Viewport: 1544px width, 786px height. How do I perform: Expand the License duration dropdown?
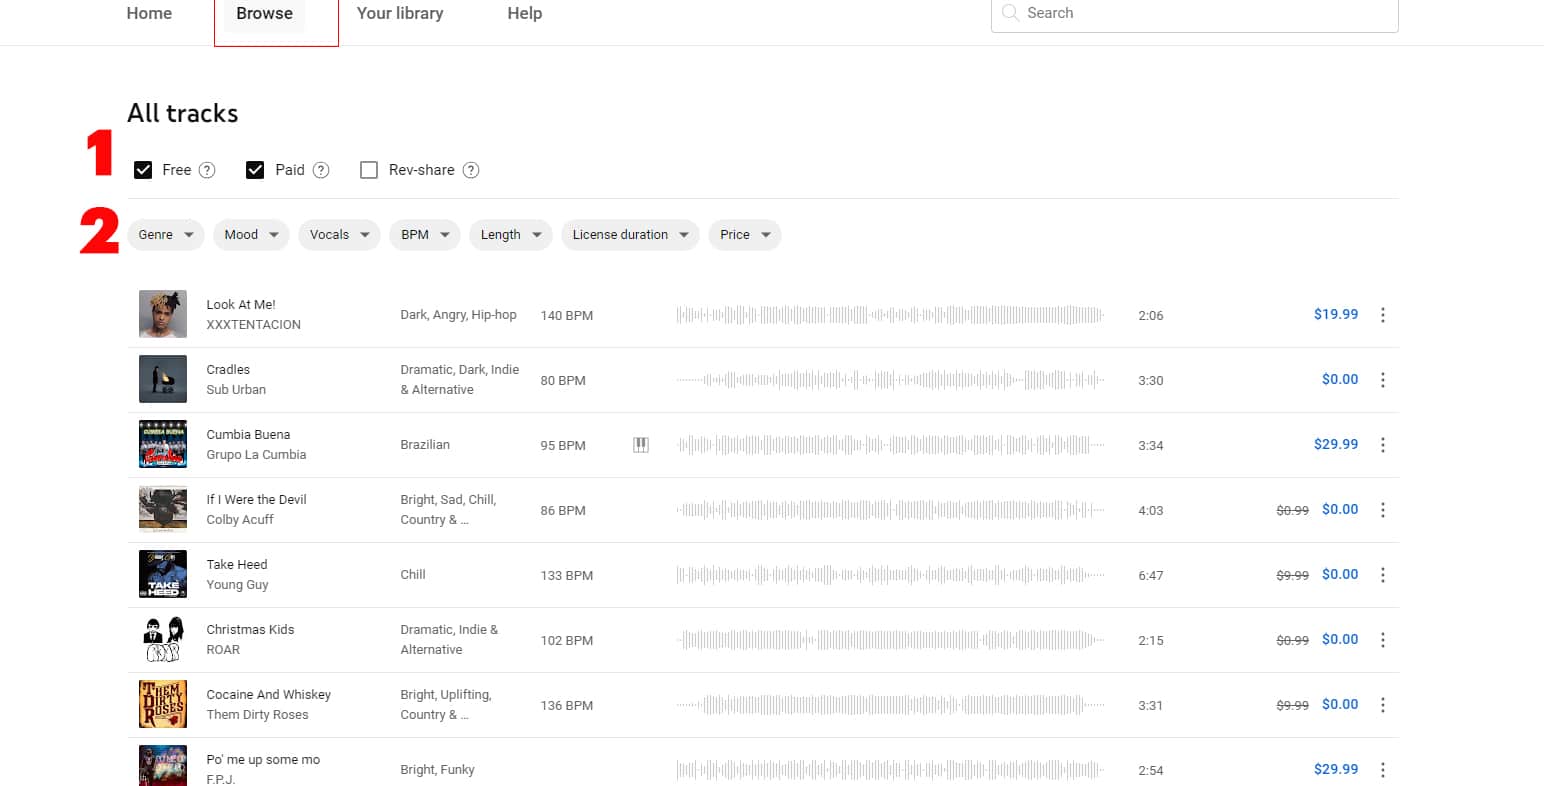[630, 235]
